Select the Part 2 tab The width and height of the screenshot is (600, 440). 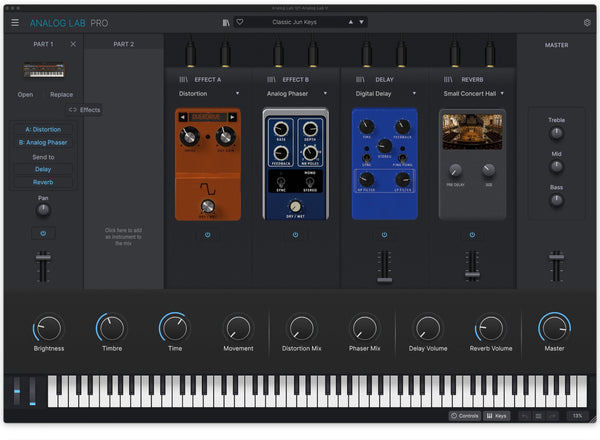pyautogui.click(x=123, y=44)
